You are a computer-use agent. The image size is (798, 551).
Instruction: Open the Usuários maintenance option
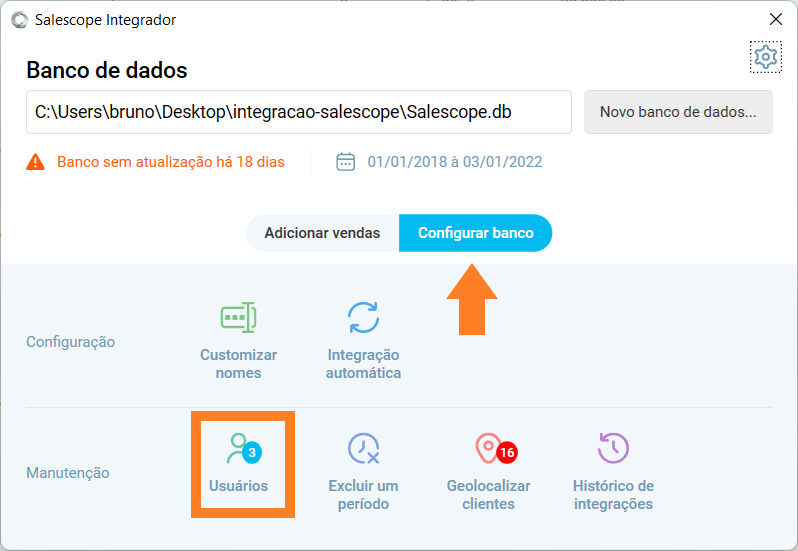pyautogui.click(x=238, y=463)
